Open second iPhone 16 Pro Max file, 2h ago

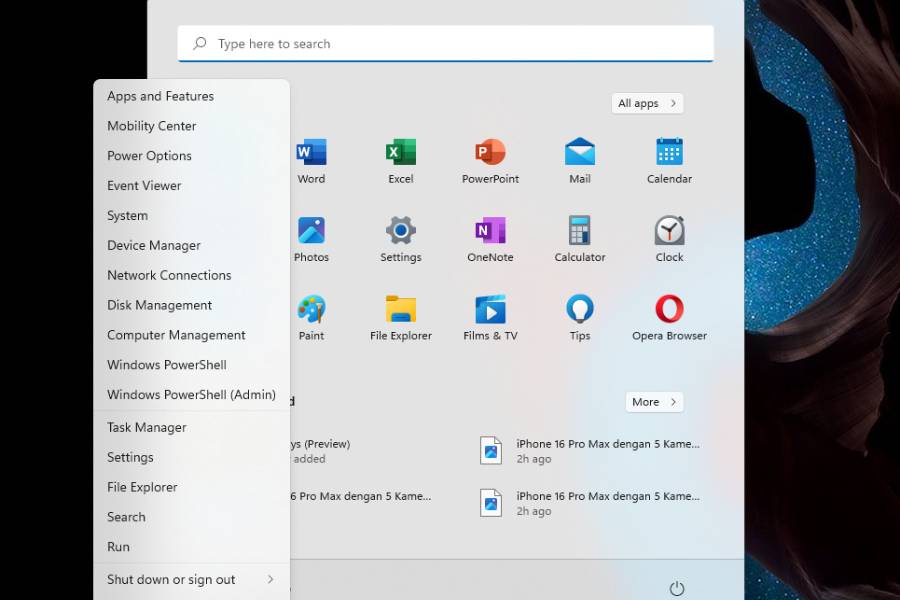pos(590,503)
